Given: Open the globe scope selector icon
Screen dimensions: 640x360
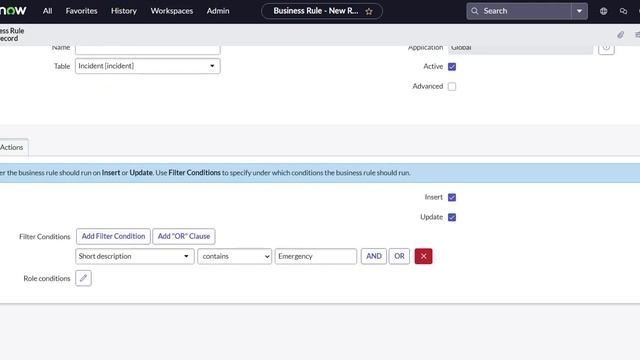Looking at the screenshot, I should (603, 11).
